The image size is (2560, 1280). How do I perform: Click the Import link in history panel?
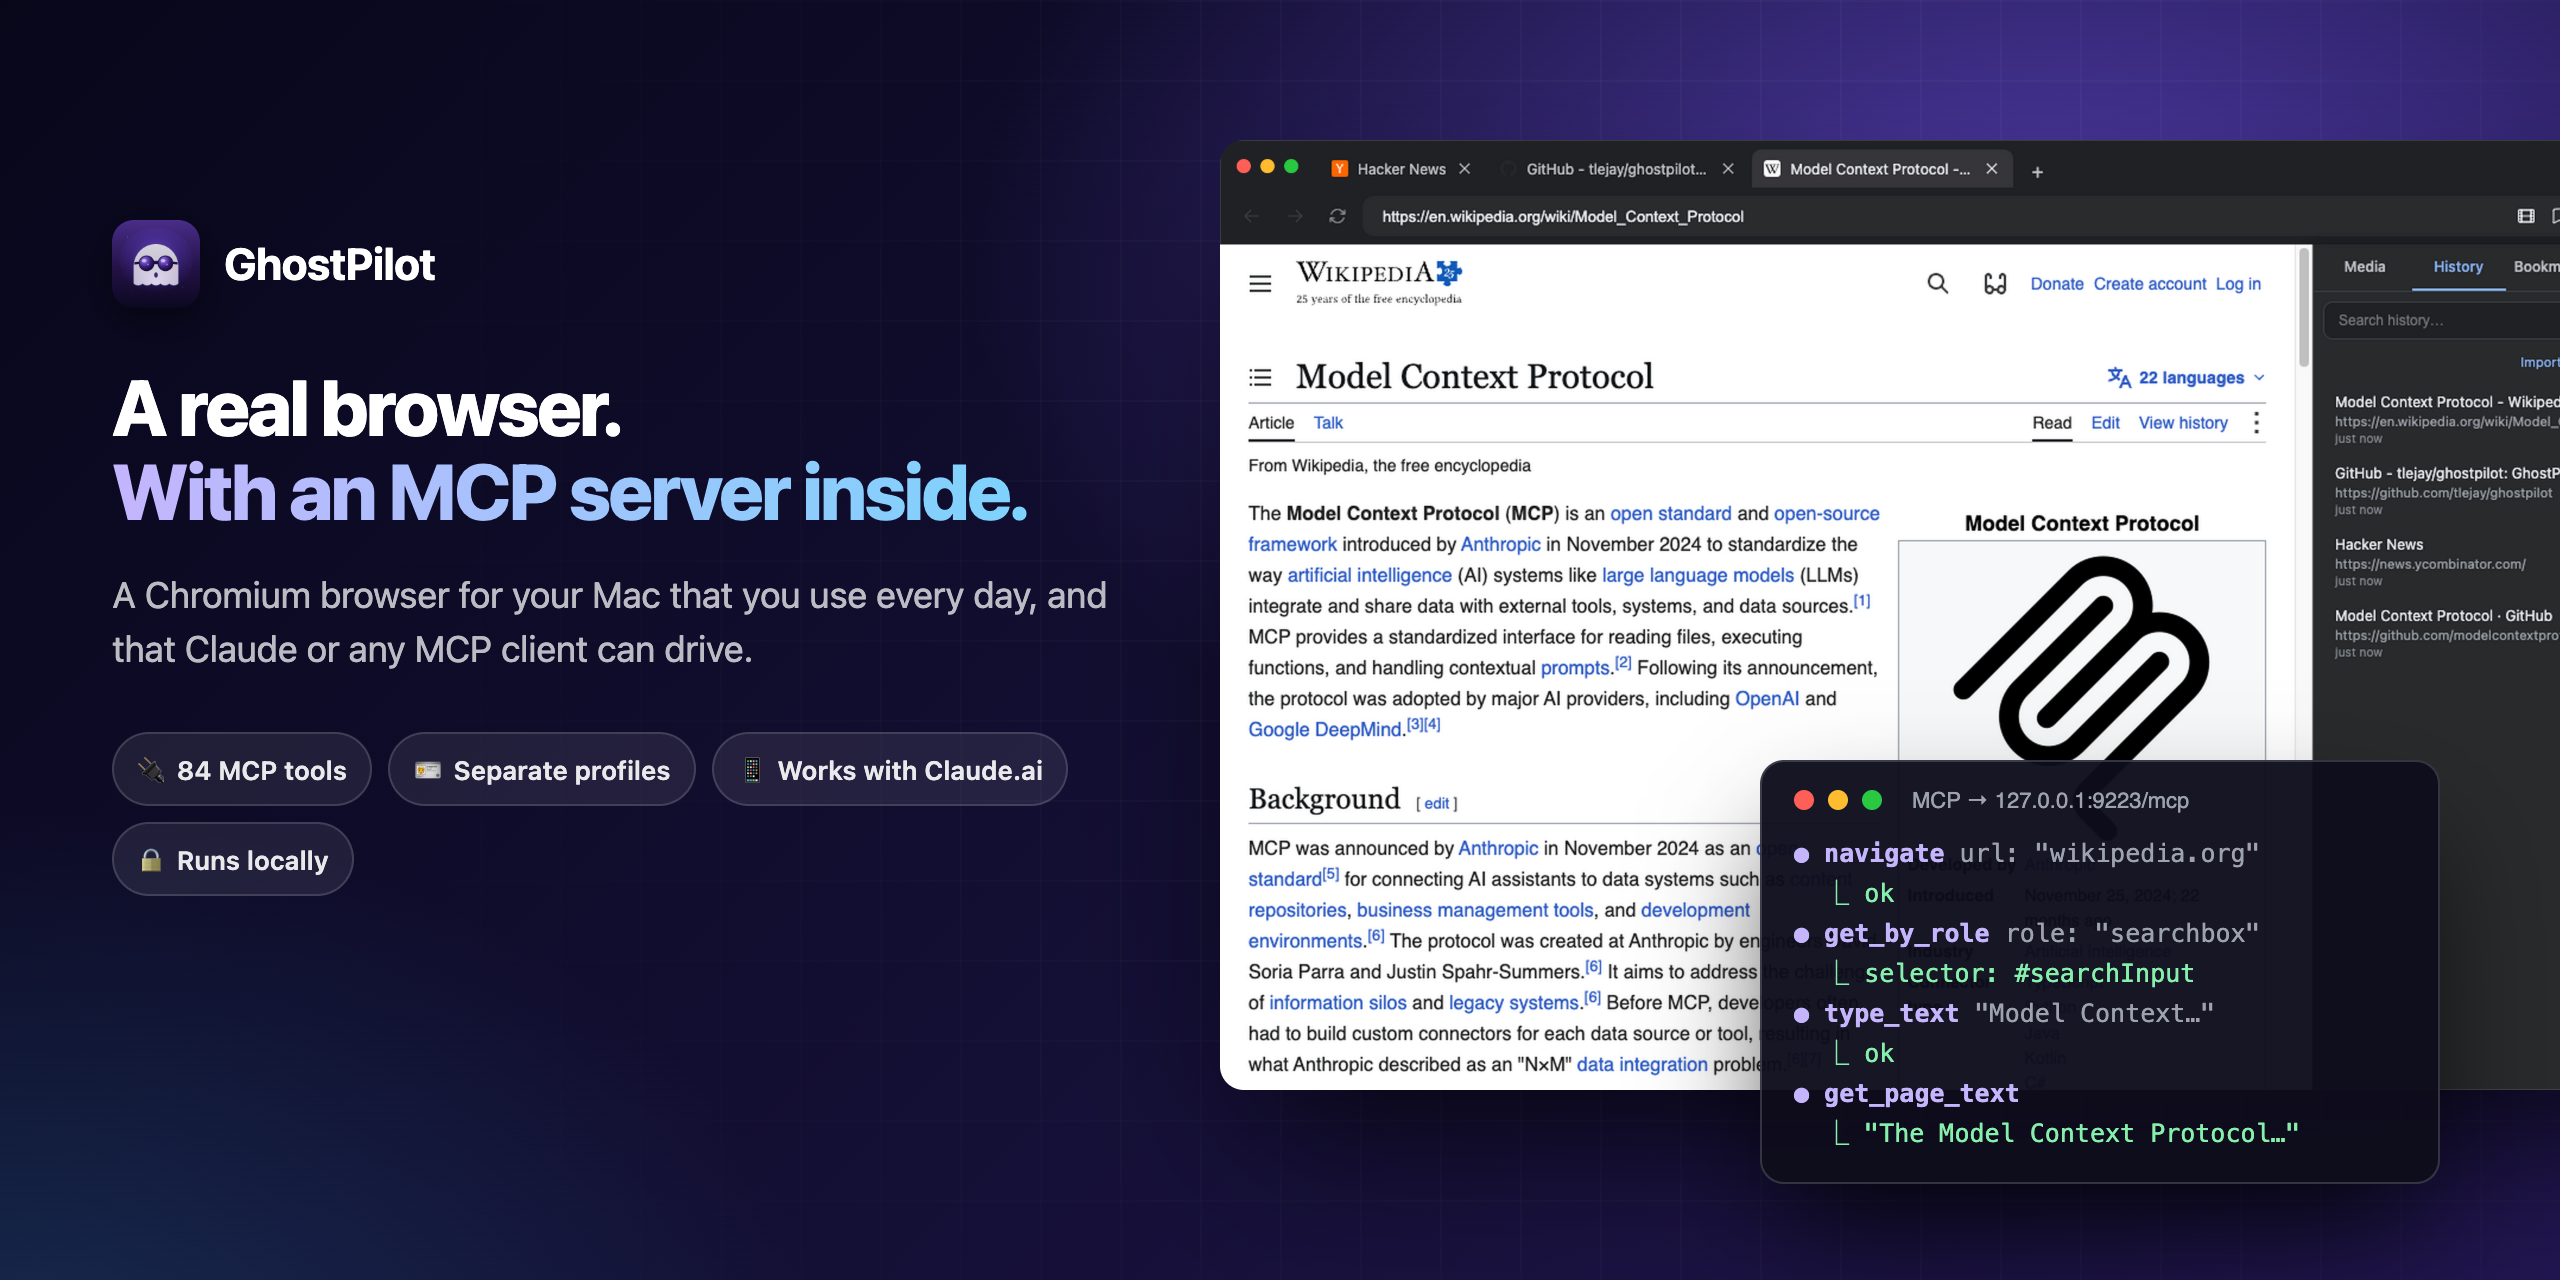[x=2540, y=362]
